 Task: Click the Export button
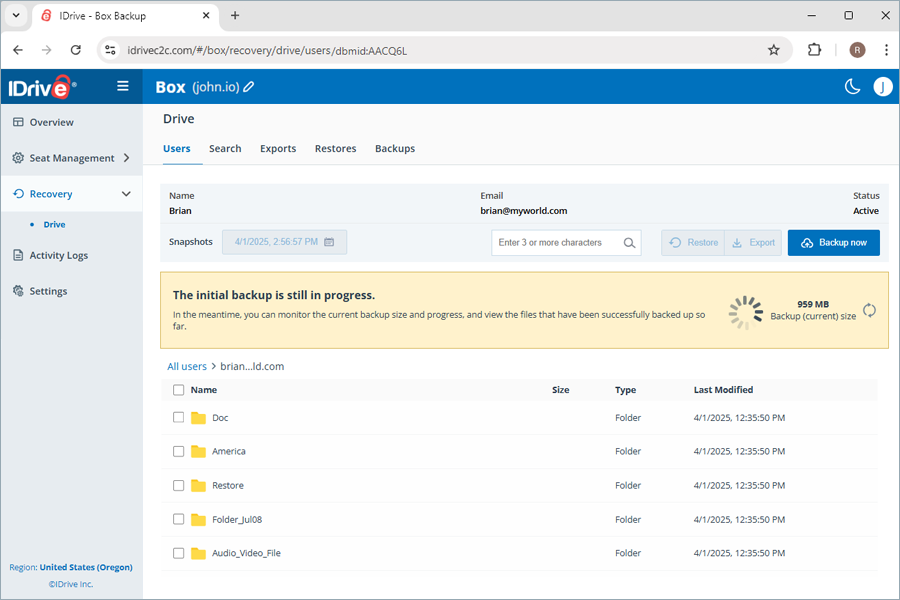tap(753, 242)
